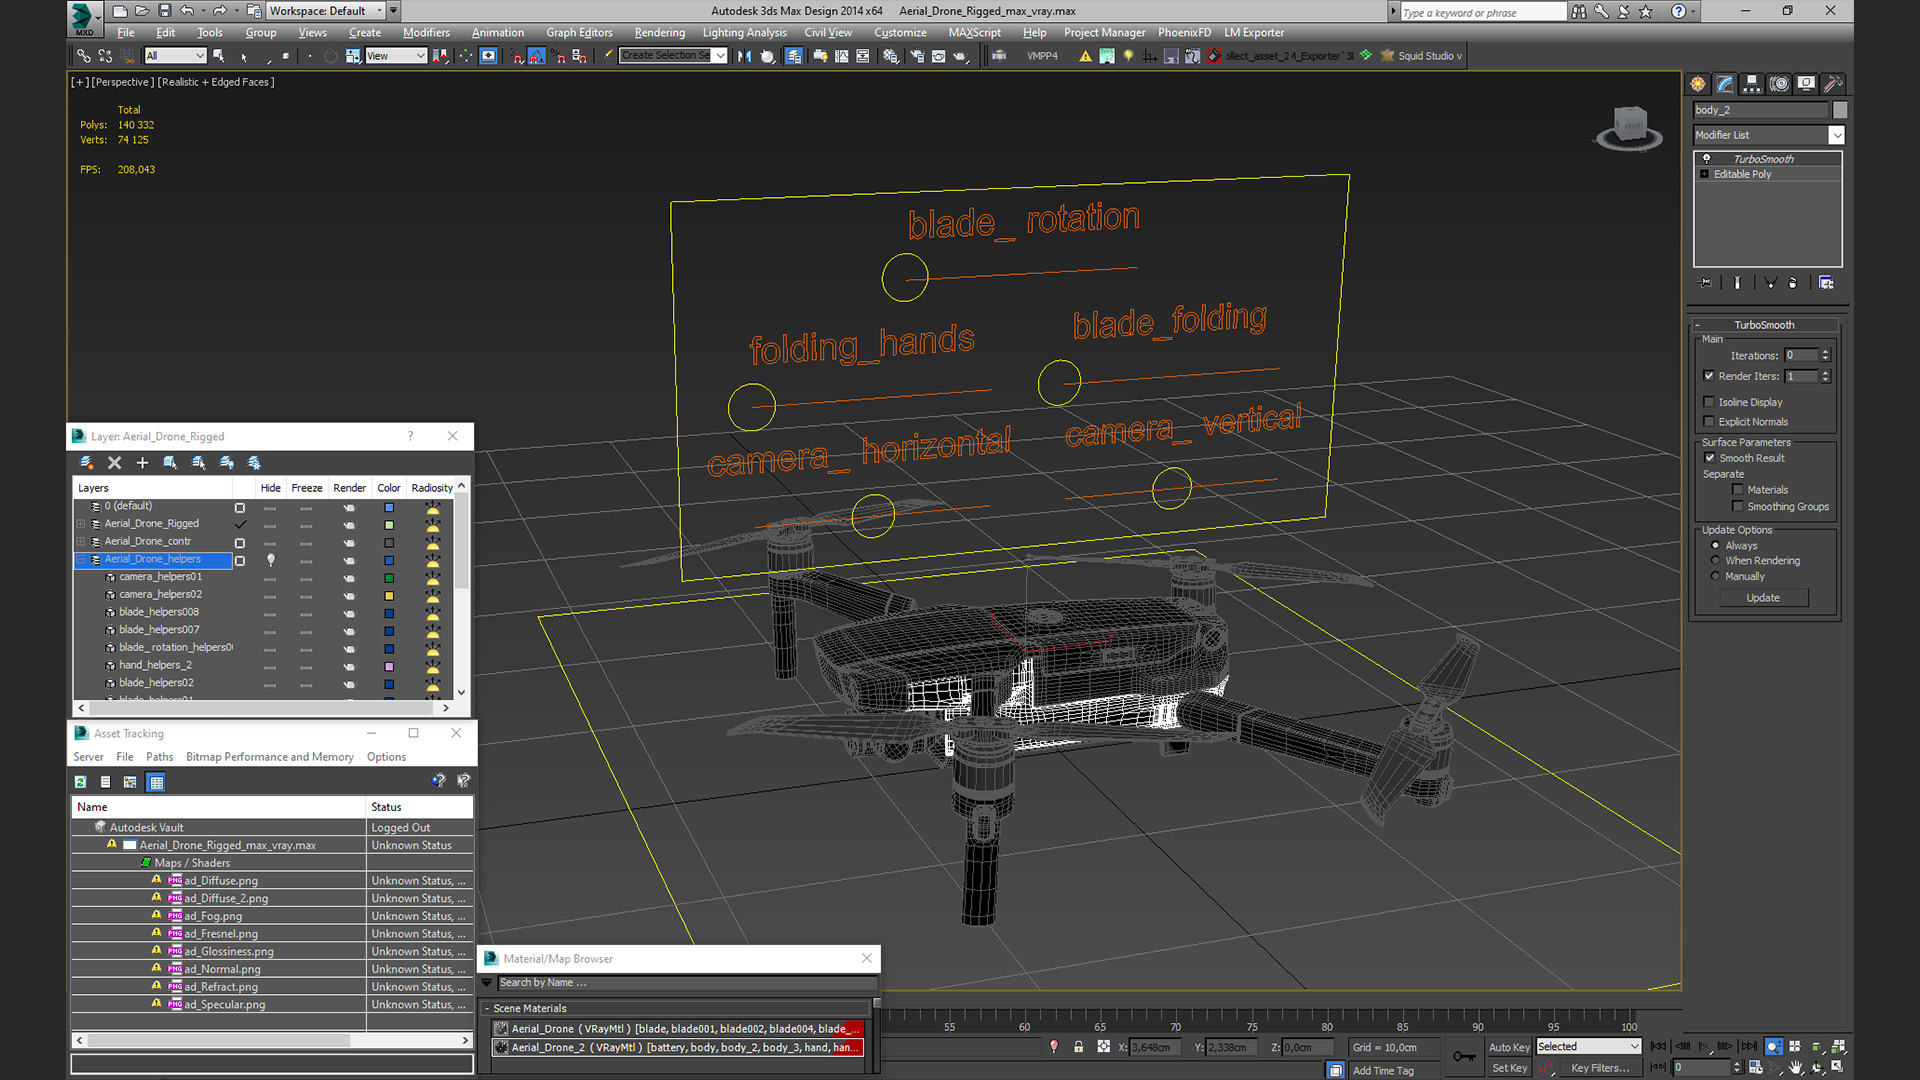Open the Graph Editors menu

coord(579,33)
